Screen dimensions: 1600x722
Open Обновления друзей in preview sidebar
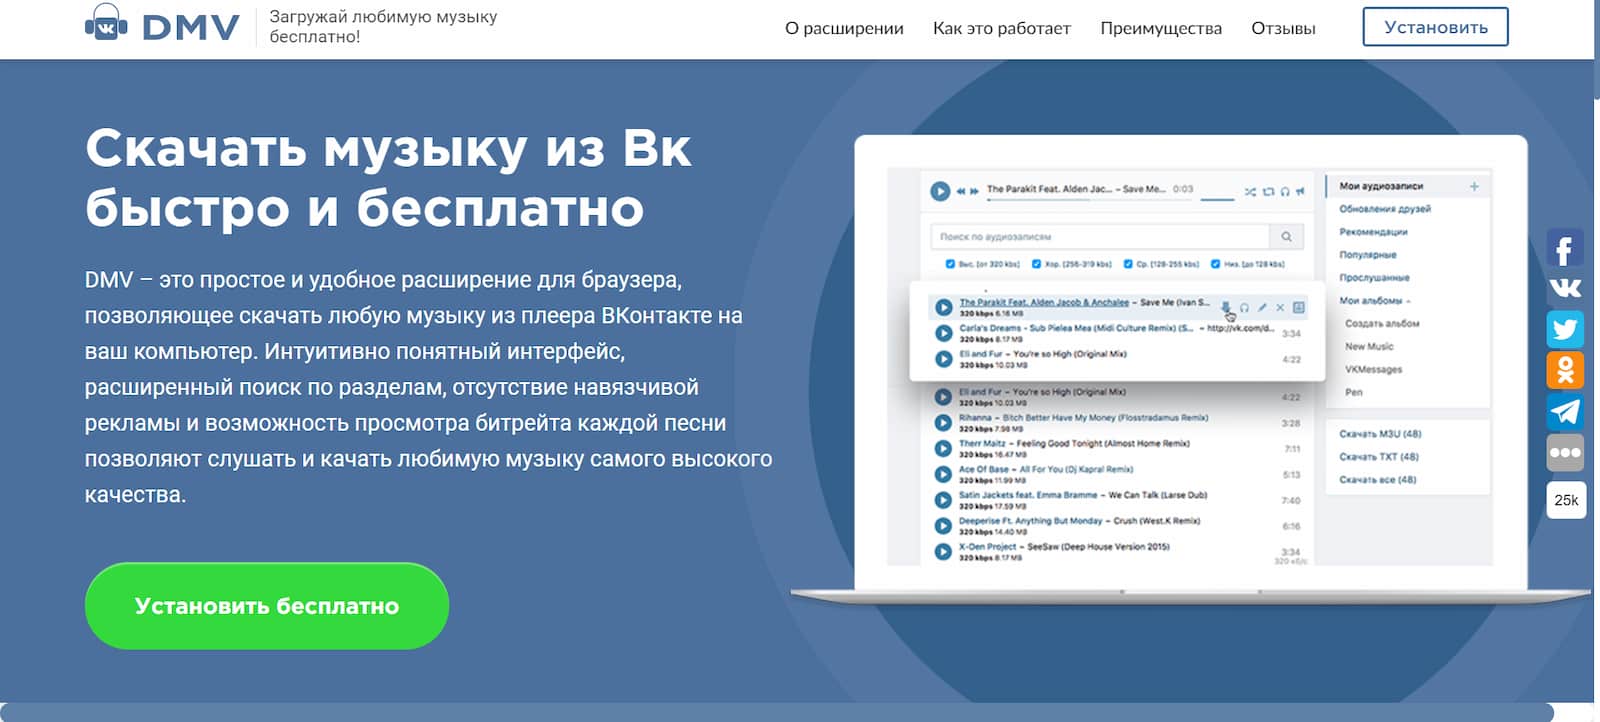click(1385, 209)
